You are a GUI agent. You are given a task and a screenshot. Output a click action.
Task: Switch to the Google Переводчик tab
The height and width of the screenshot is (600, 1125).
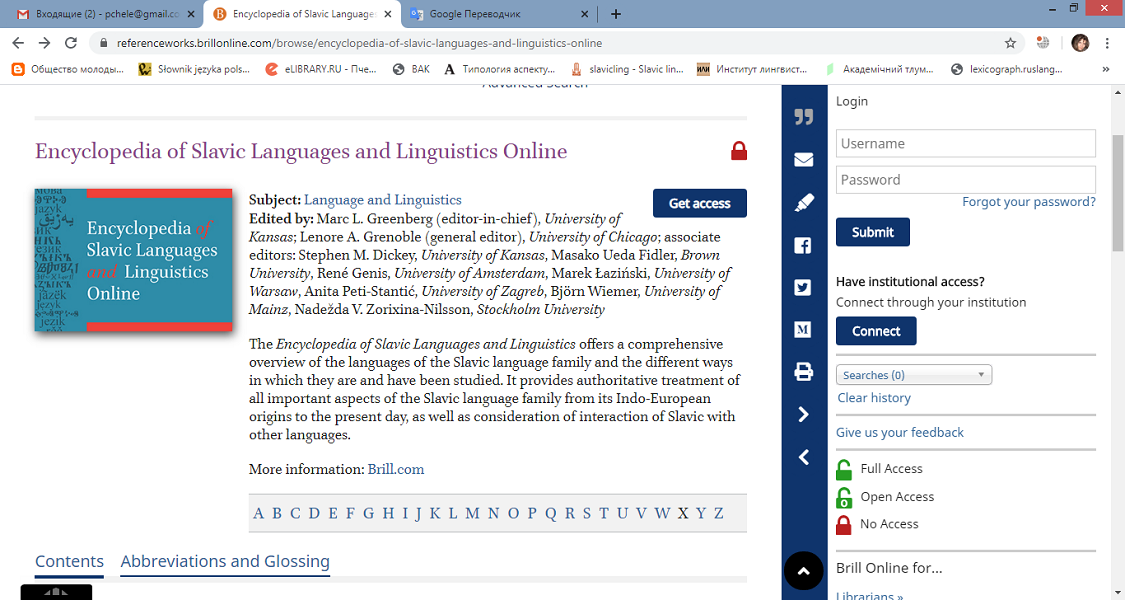pos(498,14)
